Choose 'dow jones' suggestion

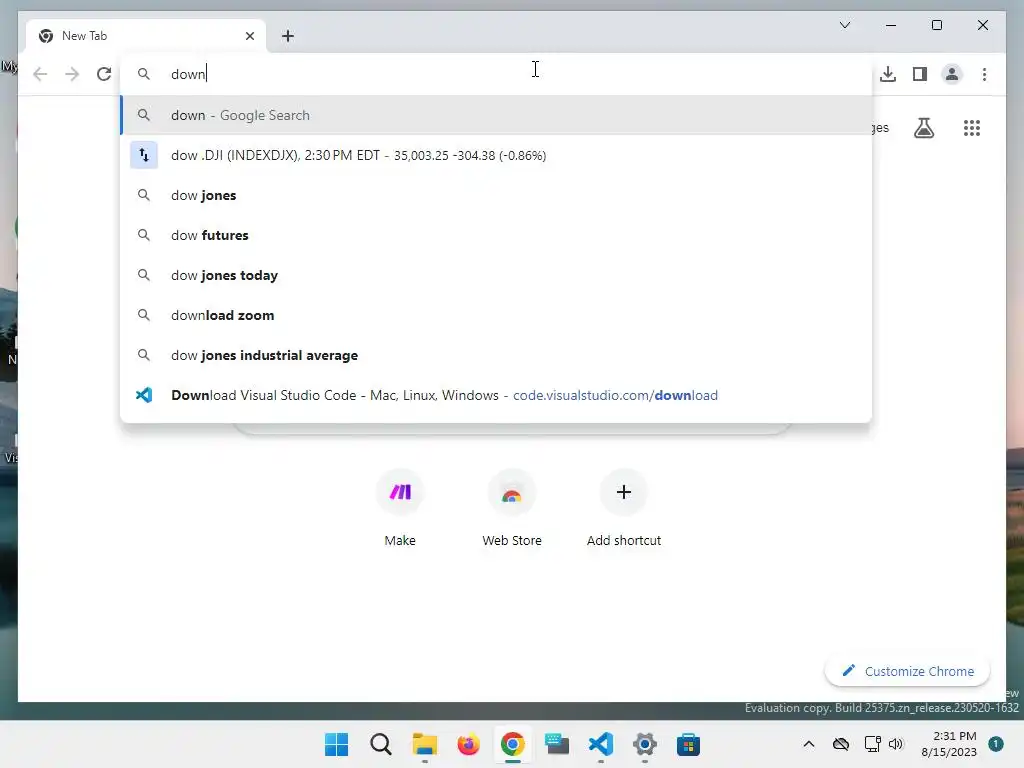click(x=496, y=195)
